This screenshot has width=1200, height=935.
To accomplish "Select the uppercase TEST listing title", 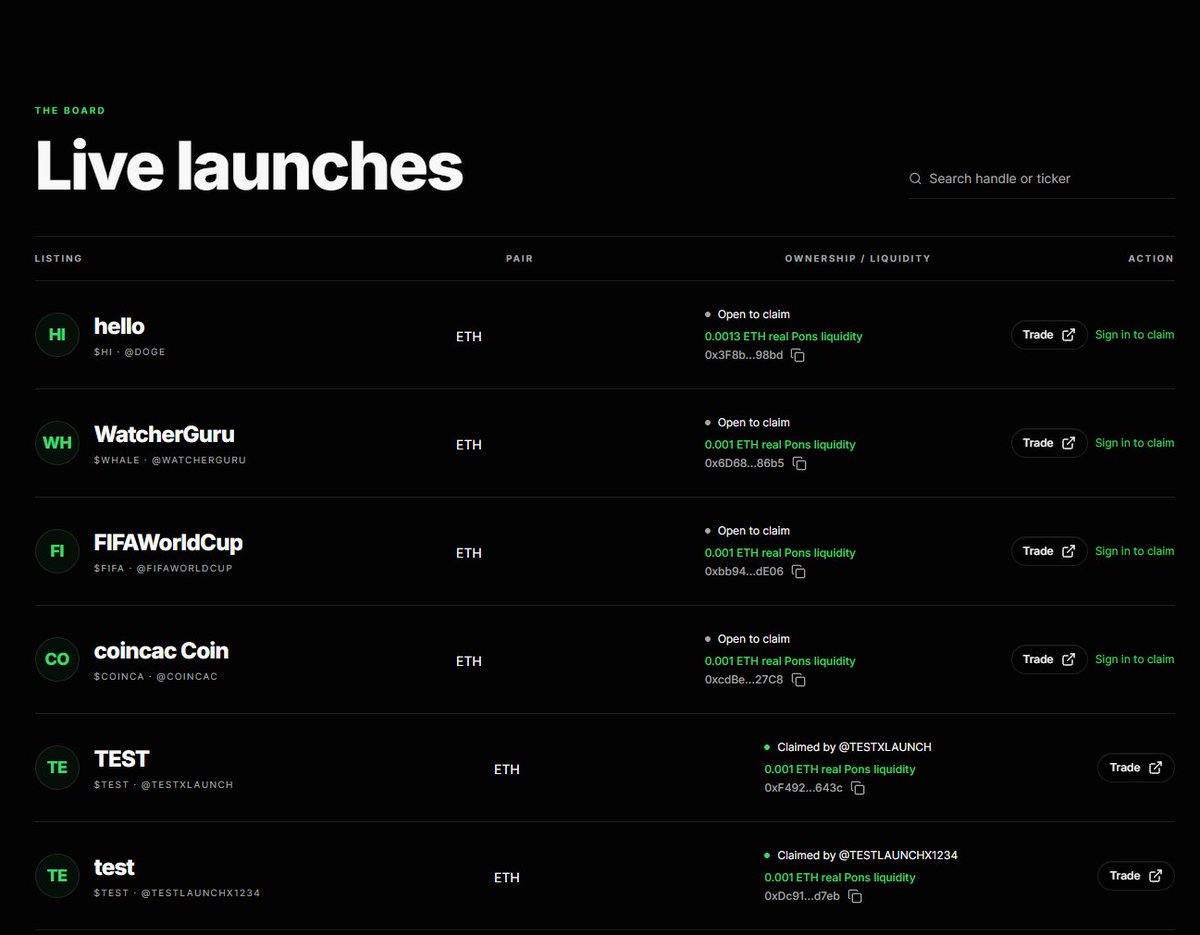I will pos(121,759).
